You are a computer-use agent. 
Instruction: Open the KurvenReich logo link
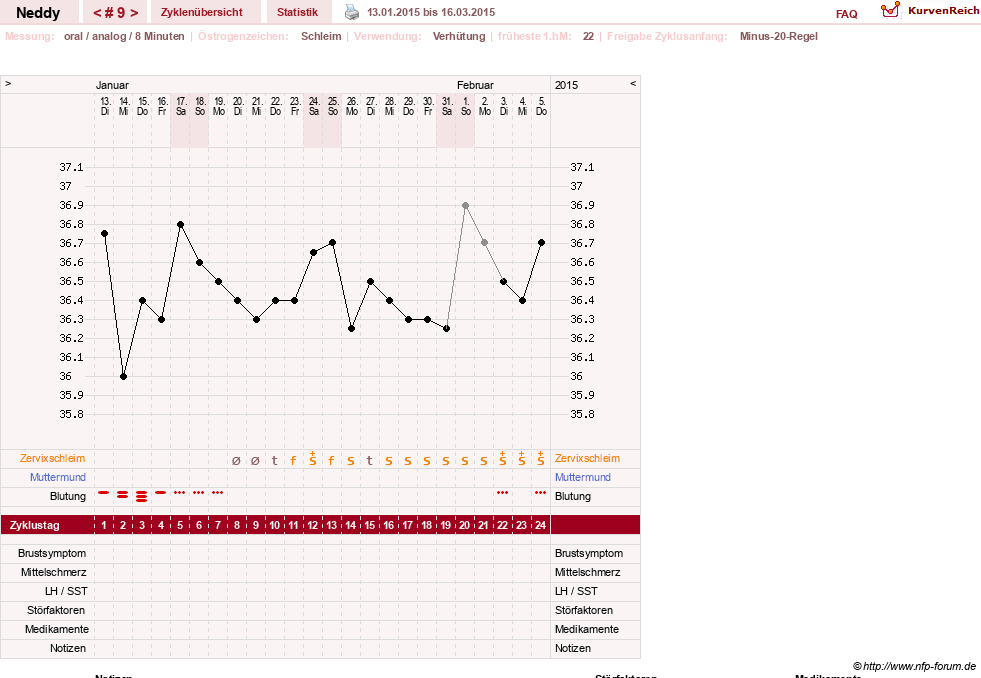(930, 10)
